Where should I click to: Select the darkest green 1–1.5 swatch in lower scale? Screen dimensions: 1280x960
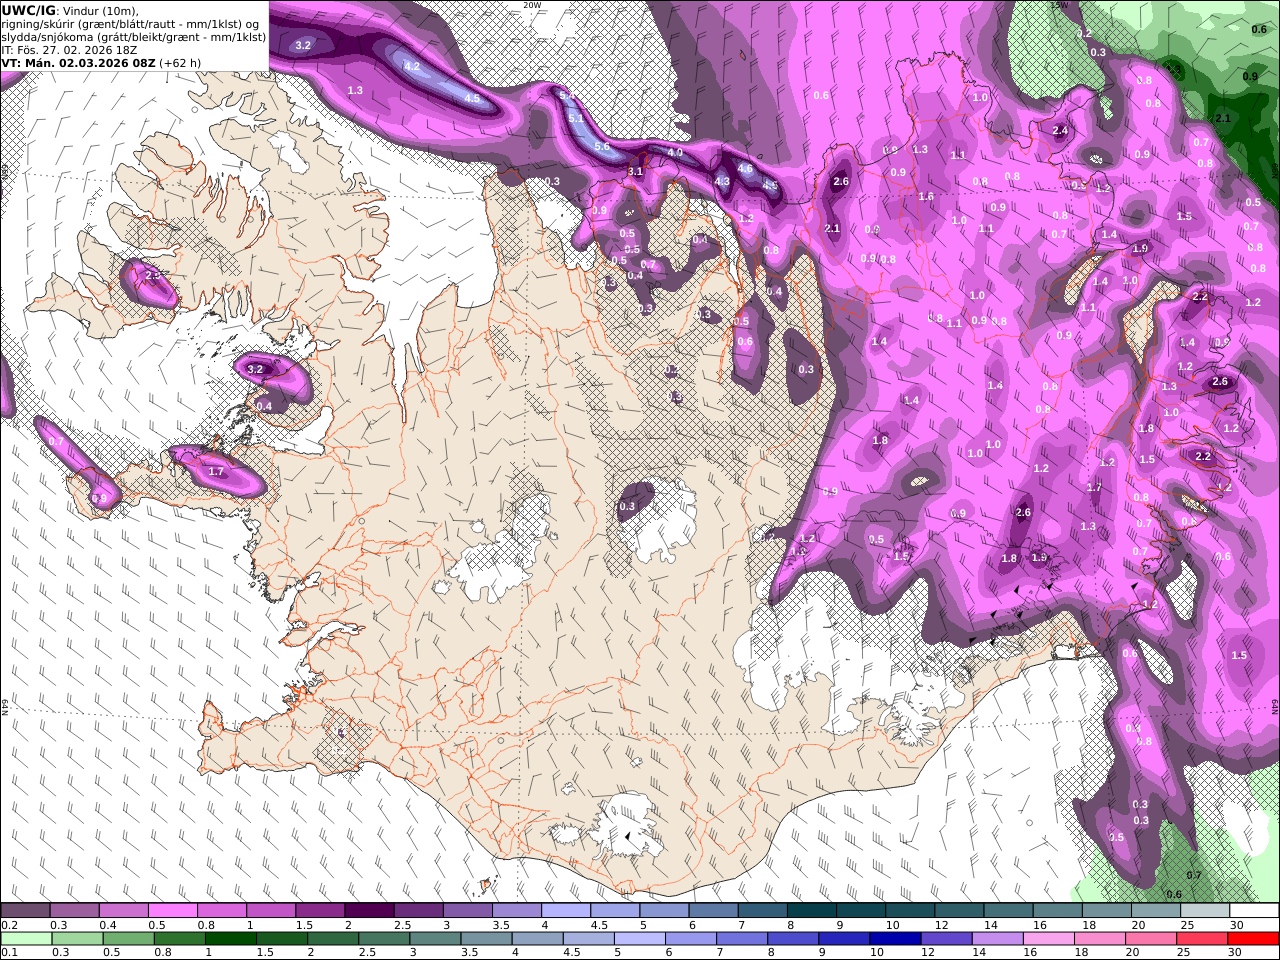(x=230, y=939)
